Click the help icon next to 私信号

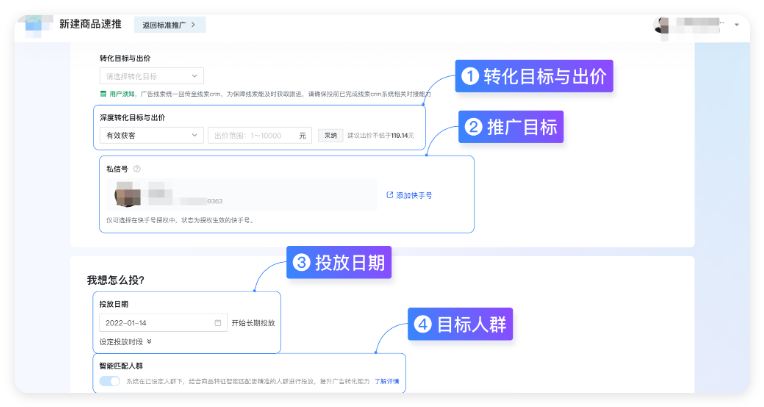[x=137, y=169]
